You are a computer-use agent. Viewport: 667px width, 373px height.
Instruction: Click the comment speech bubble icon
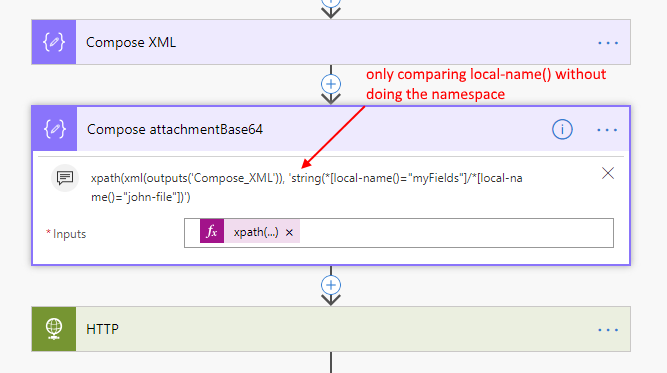65,178
